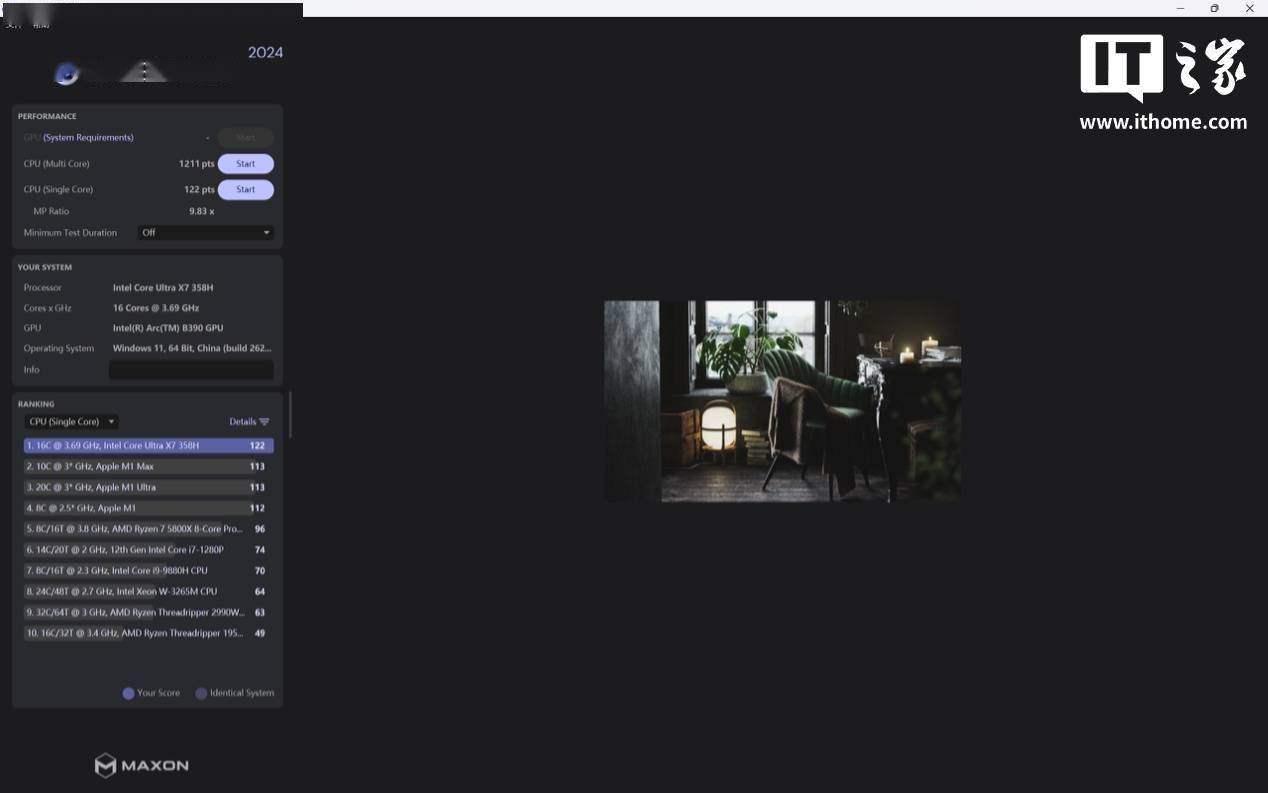Image resolution: width=1268 pixels, height=793 pixels.
Task: Click the Ranking panel scrollbar
Action: pos(290,415)
